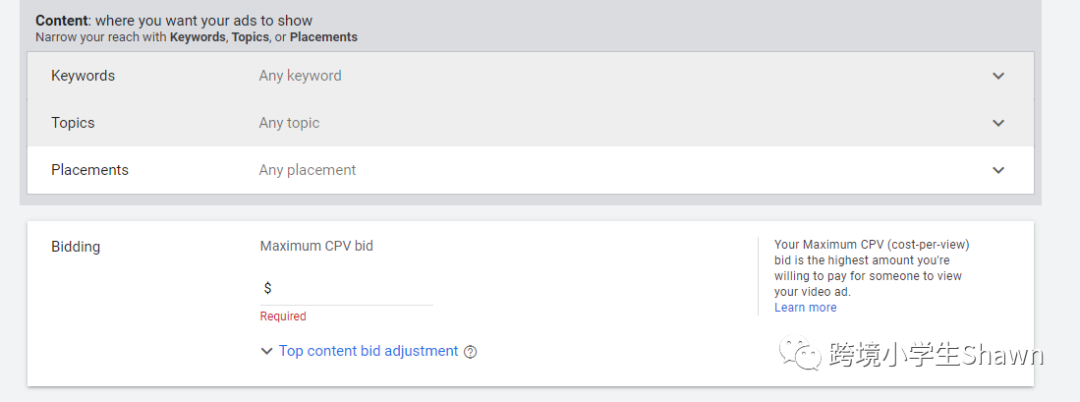
Task: Open the 'Top content bid adjustment' link
Action: (x=368, y=351)
